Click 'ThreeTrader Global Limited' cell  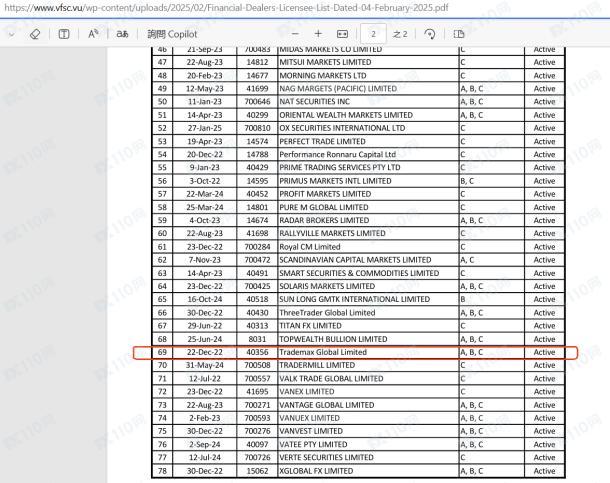pyautogui.click(x=368, y=313)
